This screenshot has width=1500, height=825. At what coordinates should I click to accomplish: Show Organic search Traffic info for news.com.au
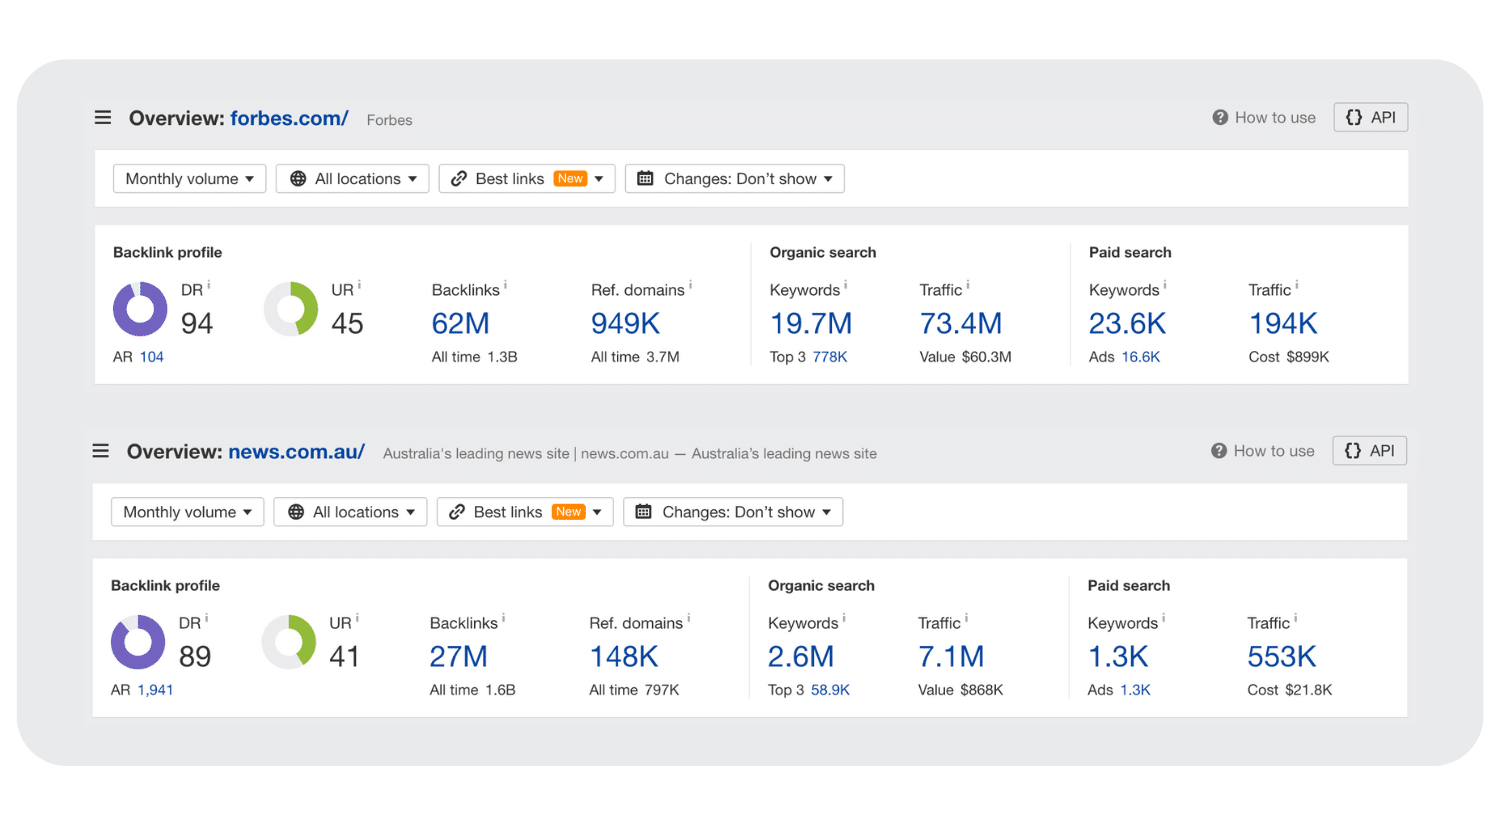pos(966,619)
